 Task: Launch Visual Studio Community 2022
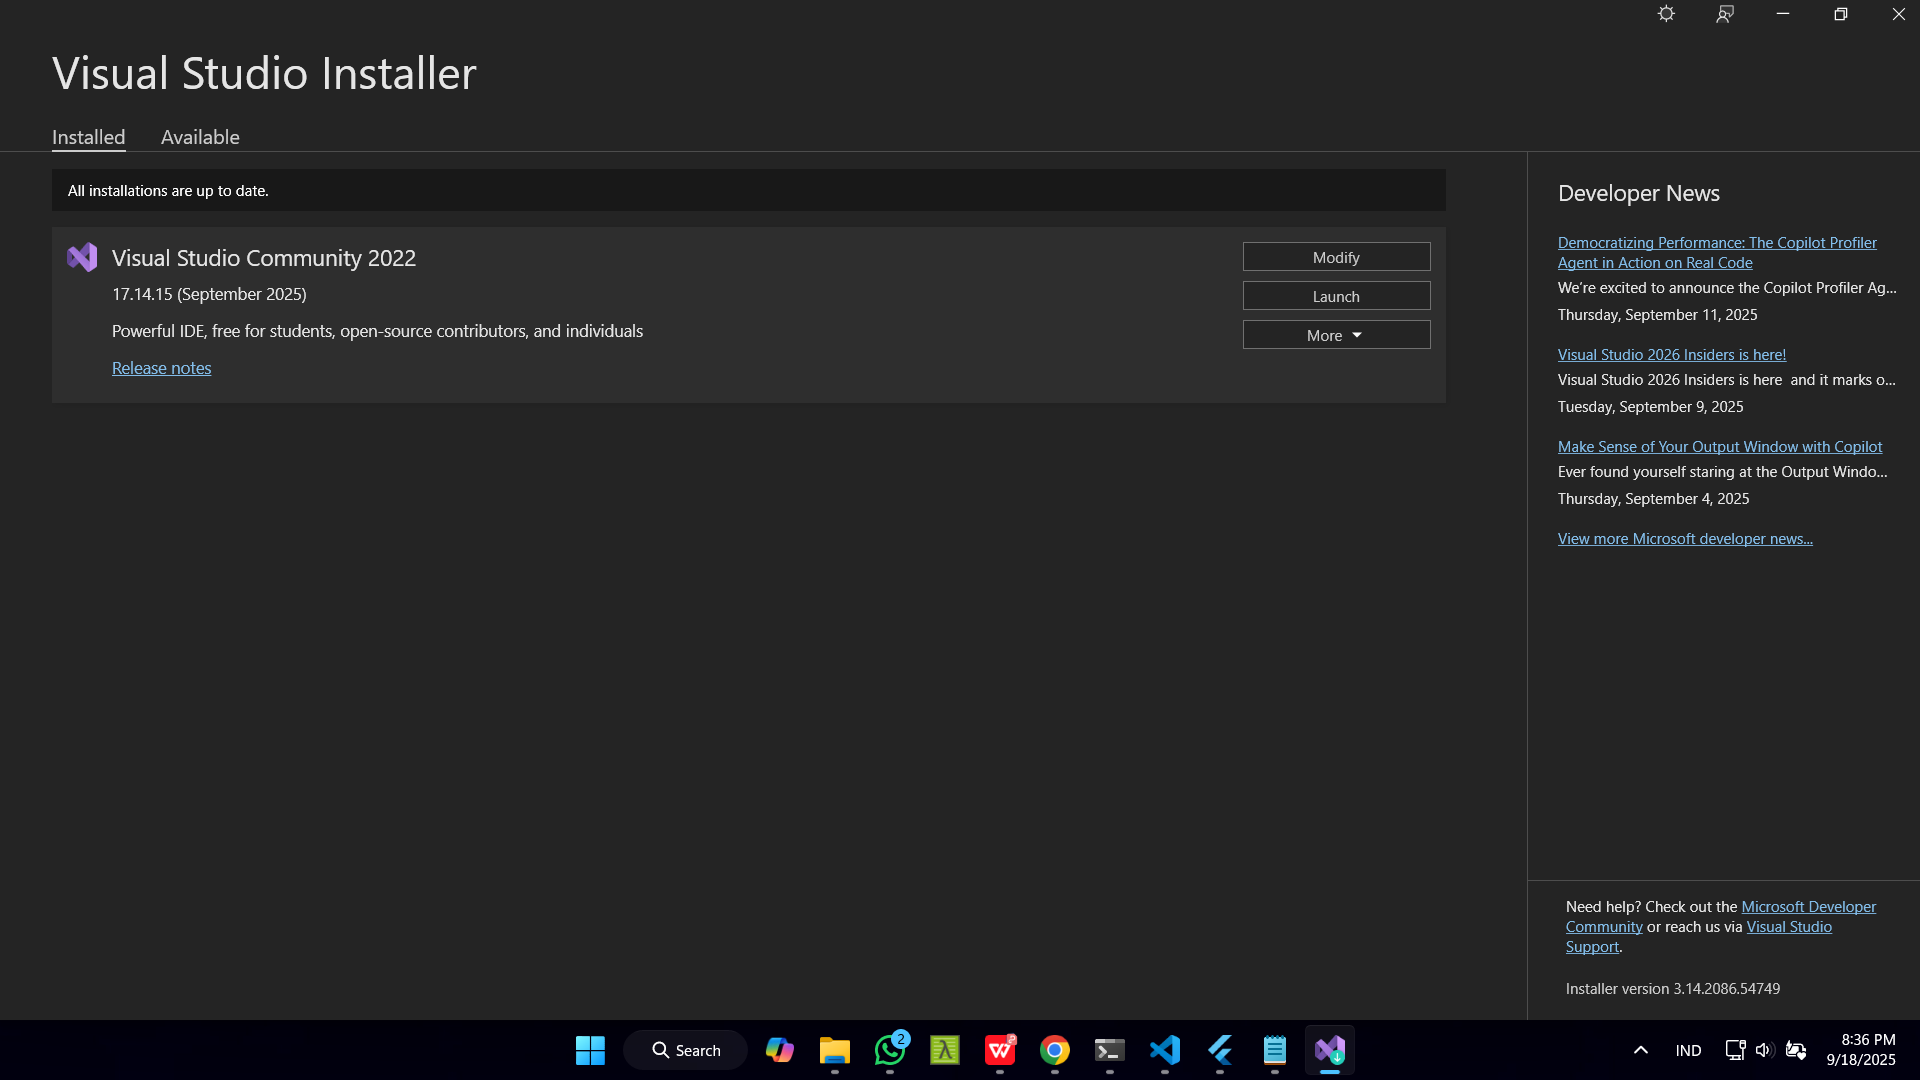(1336, 296)
